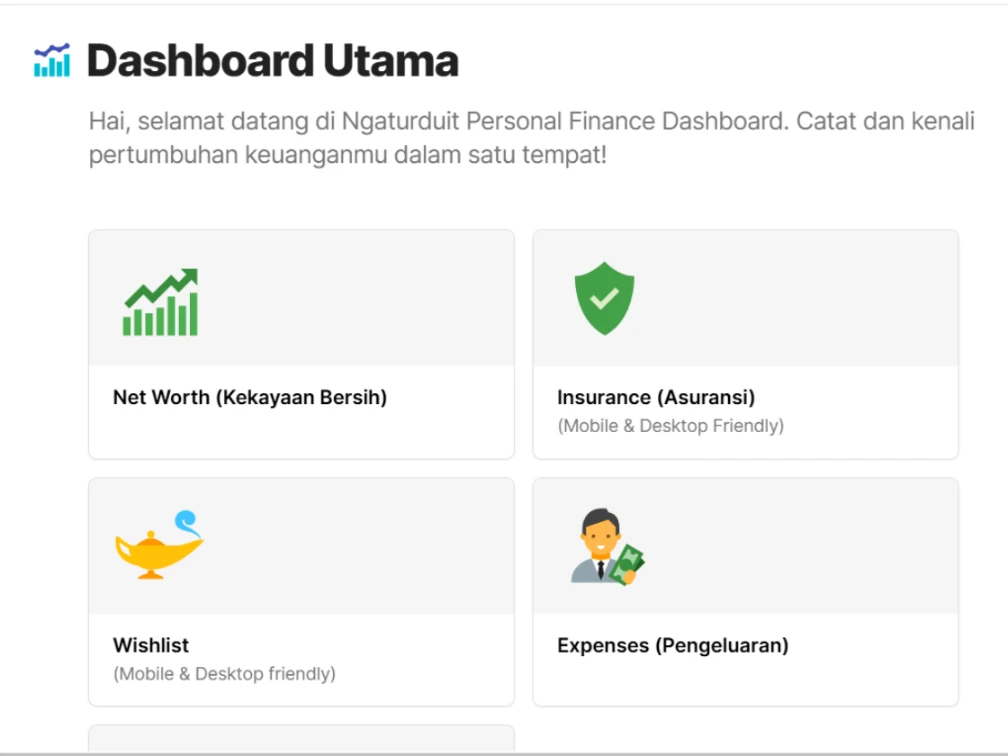Open the "Expenses (Pengeluaran)" title link

672,645
